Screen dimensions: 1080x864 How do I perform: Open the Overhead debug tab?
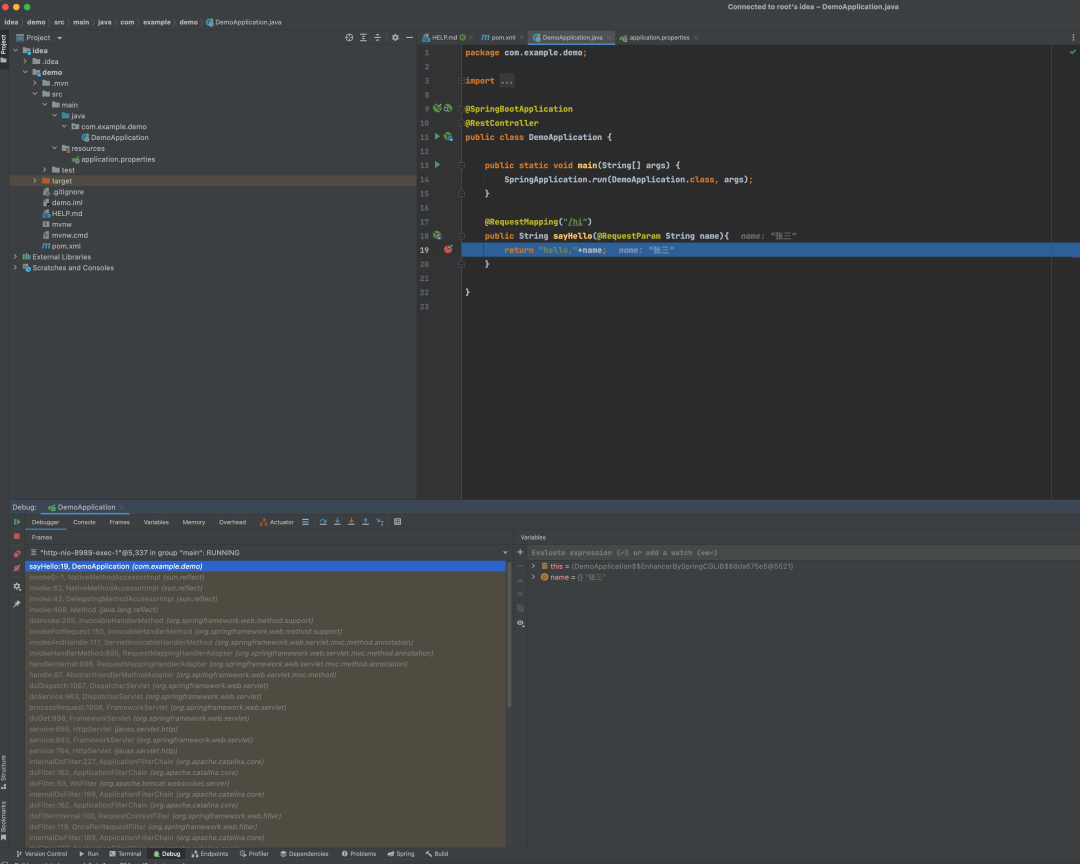(232, 522)
